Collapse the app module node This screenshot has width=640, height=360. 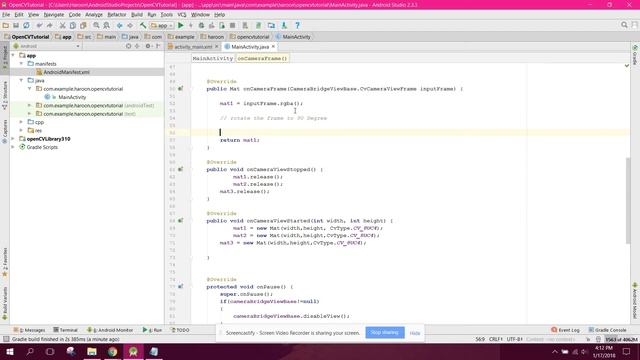click(x=13, y=55)
